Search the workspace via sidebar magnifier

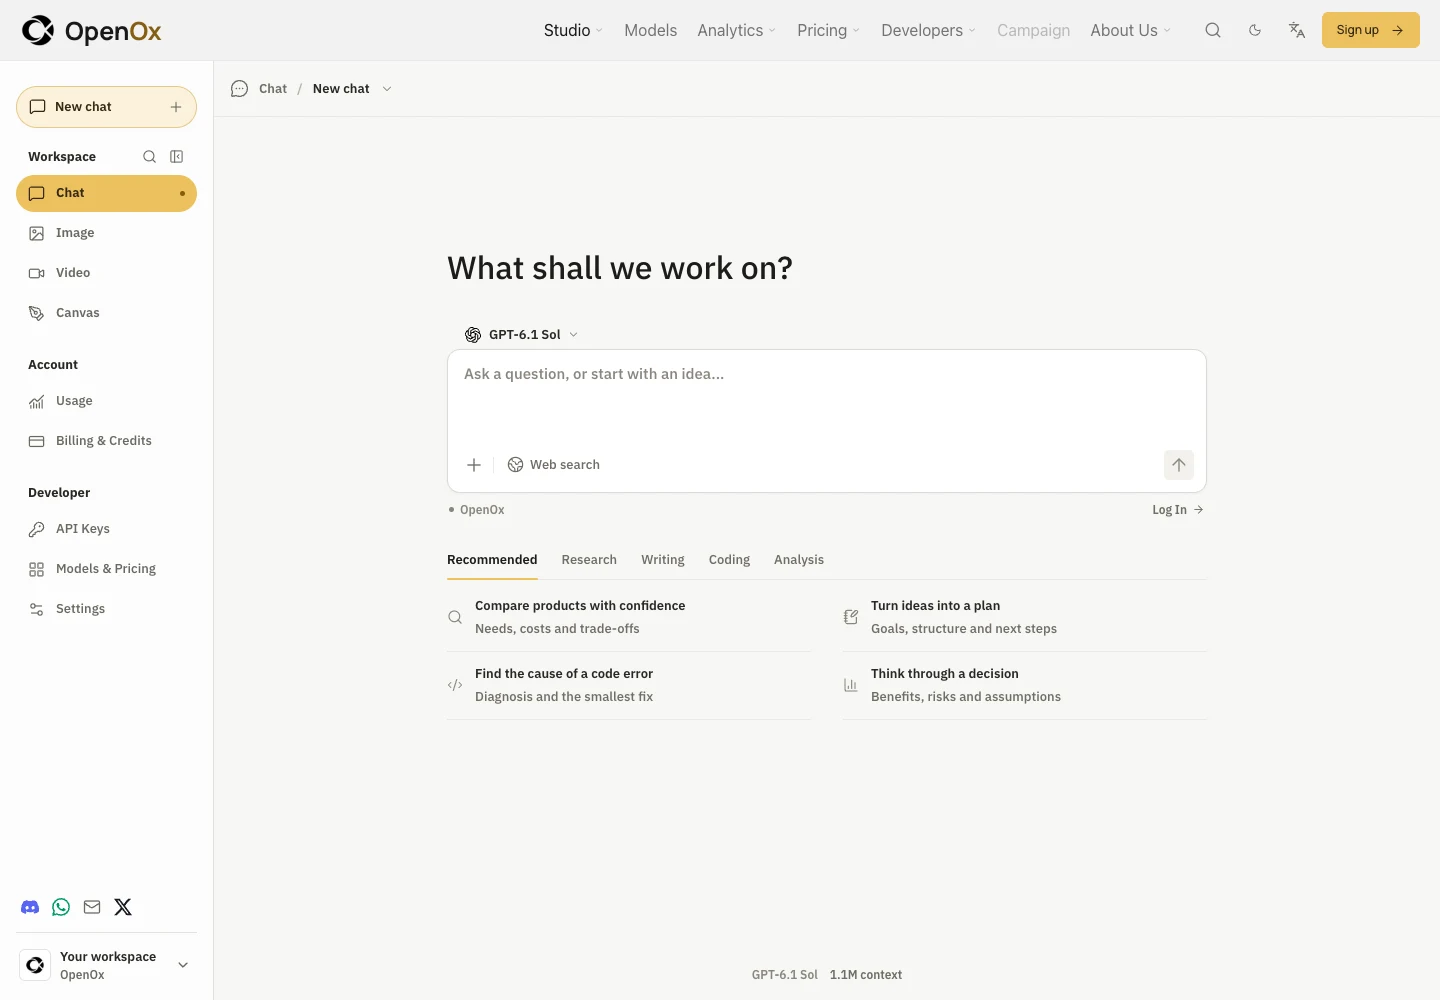pyautogui.click(x=150, y=157)
